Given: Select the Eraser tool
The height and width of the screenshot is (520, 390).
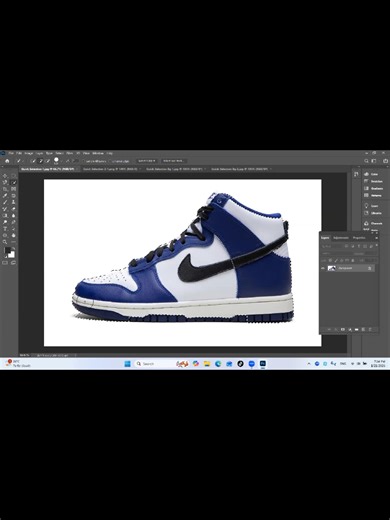Looking at the screenshot, I should pyautogui.click(x=14, y=209).
